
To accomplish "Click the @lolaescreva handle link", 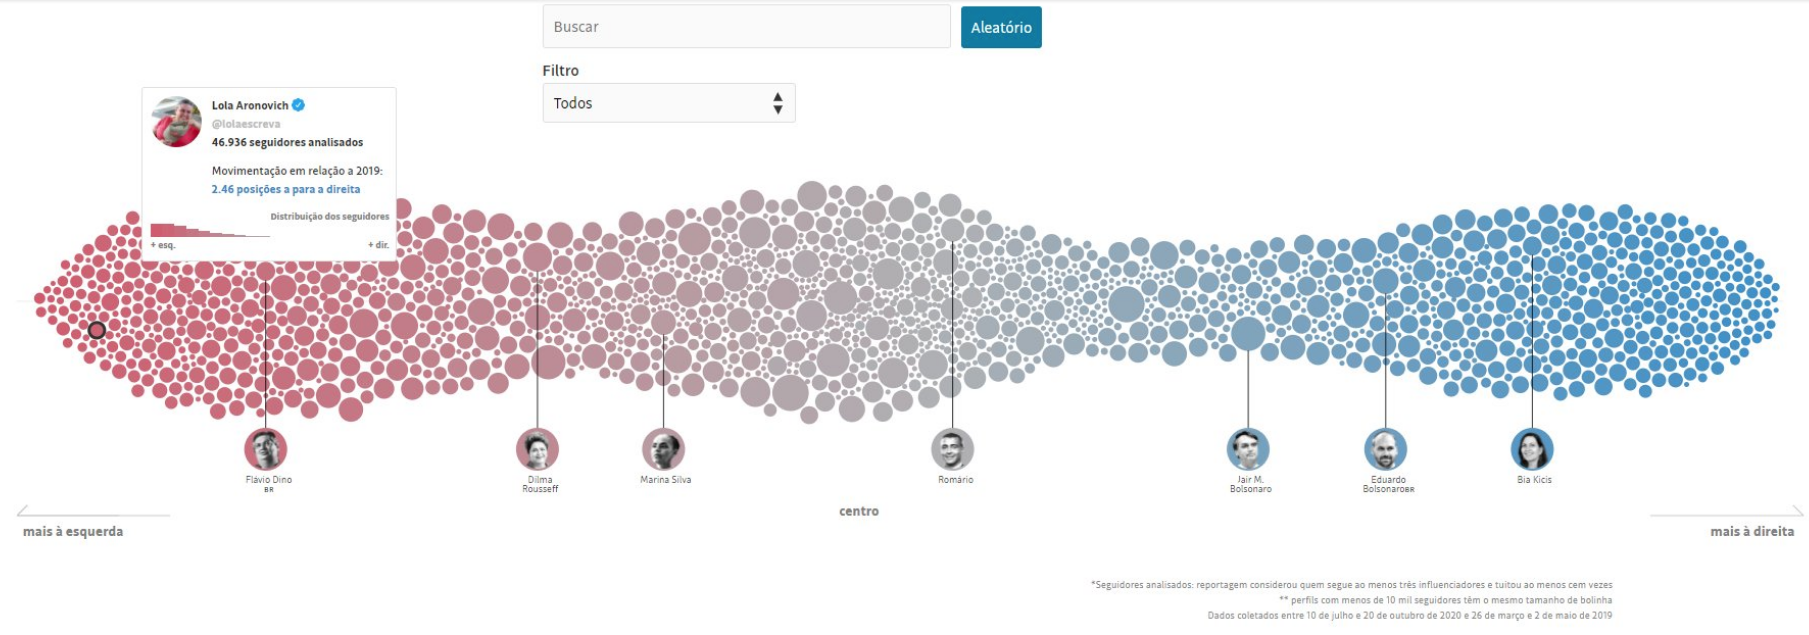I will 246,124.
